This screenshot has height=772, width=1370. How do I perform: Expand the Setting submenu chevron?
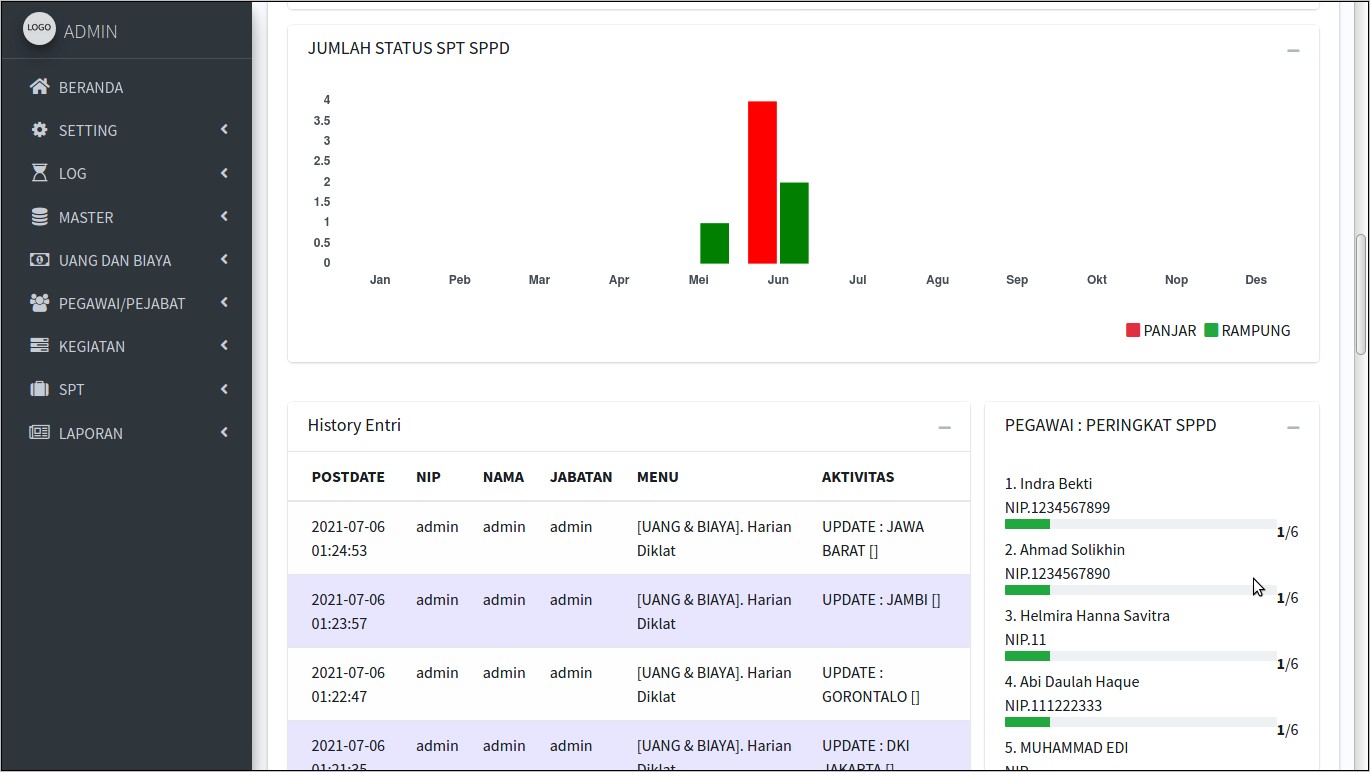224,130
